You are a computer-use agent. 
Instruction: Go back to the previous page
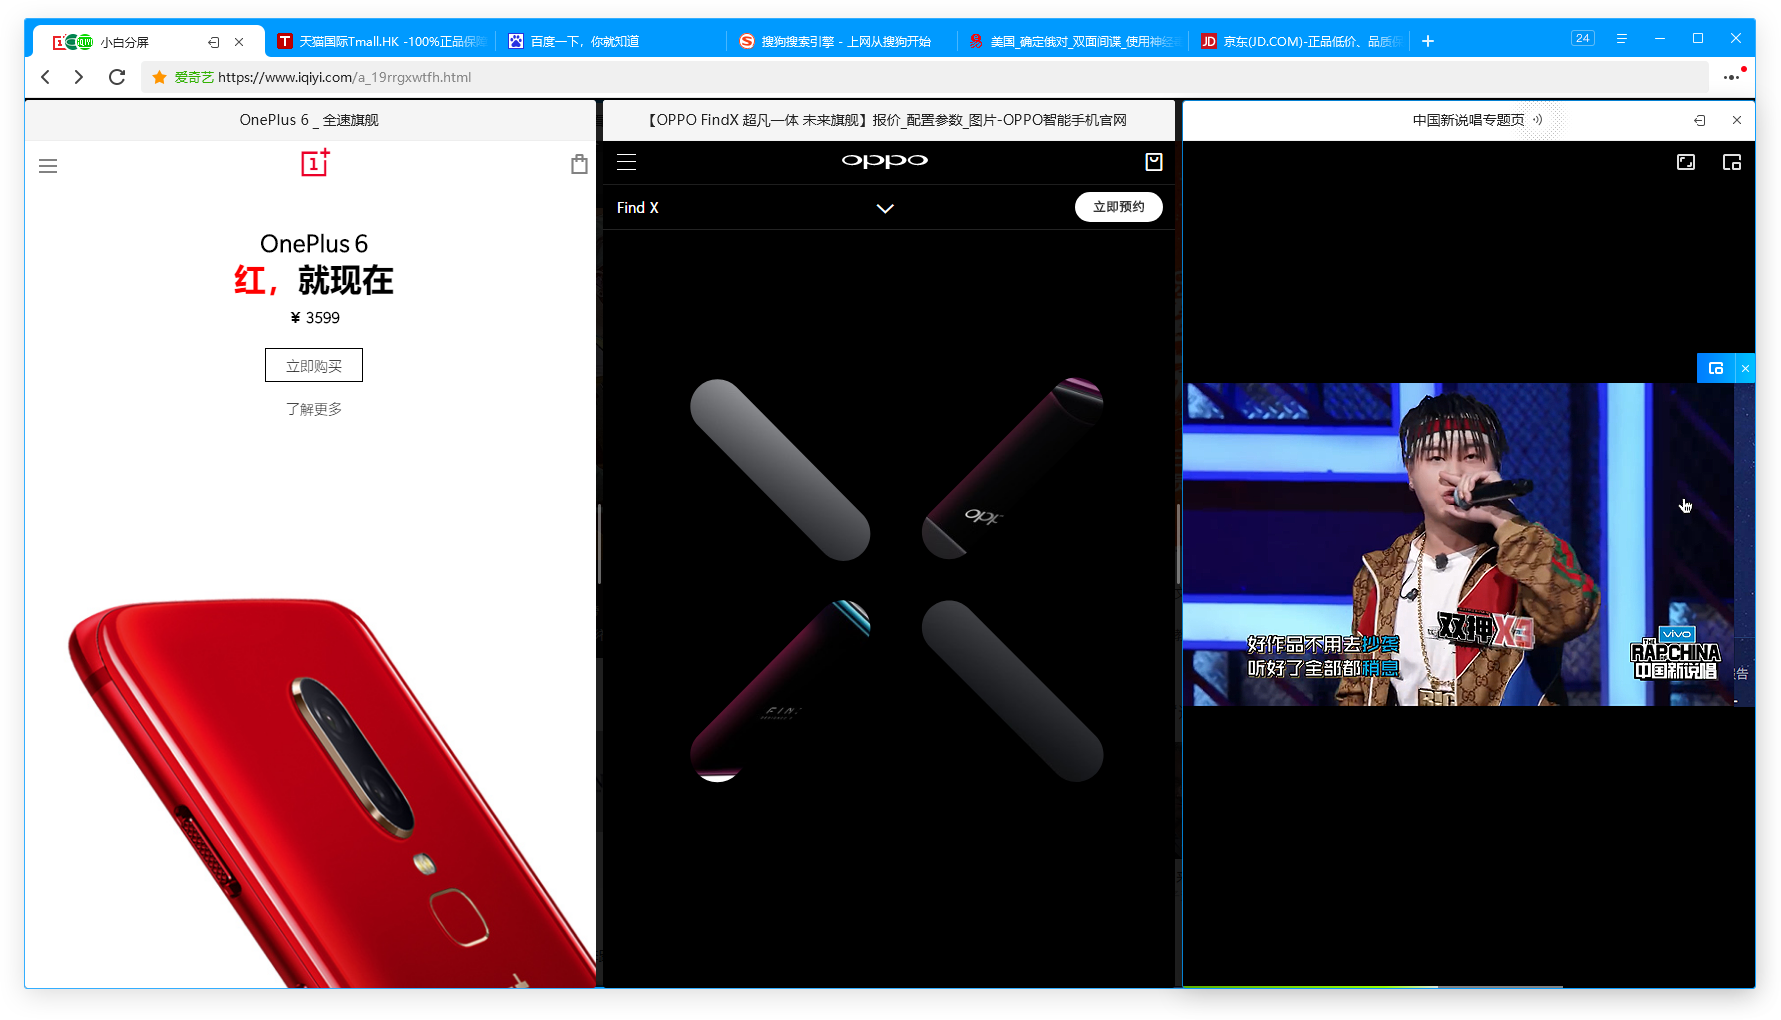46,77
